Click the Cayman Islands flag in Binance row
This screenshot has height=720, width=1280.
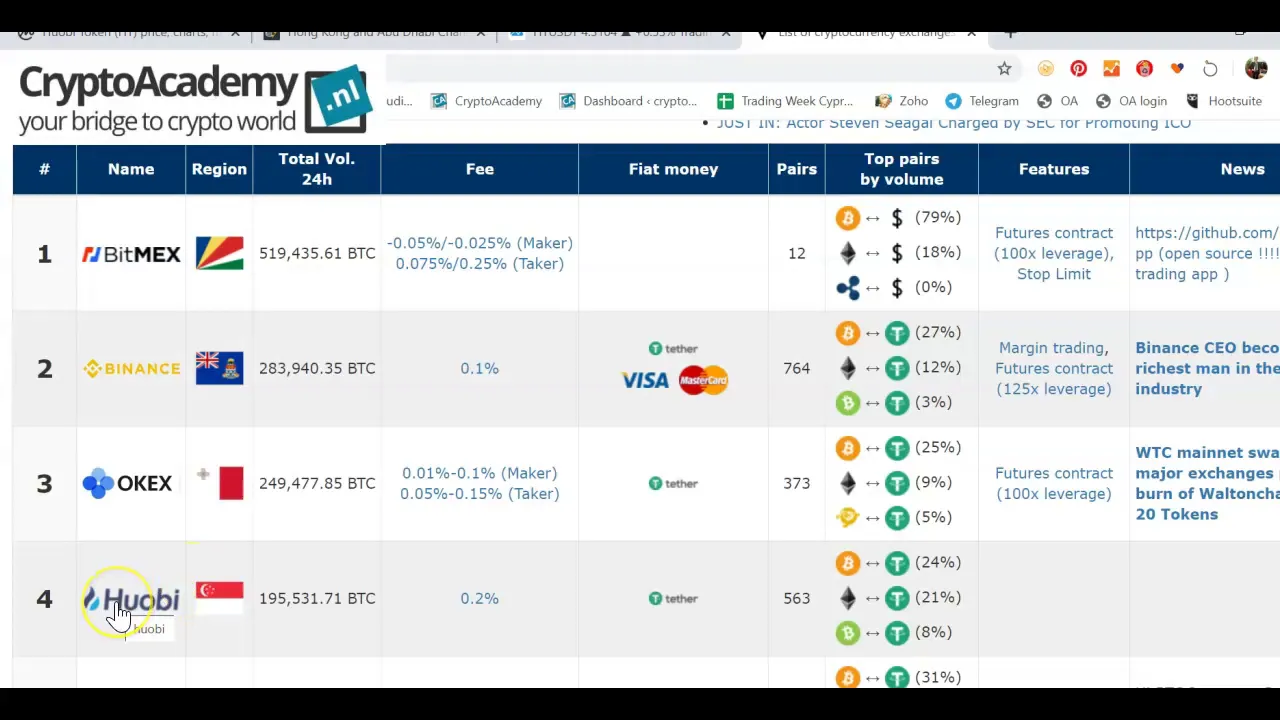click(x=219, y=368)
